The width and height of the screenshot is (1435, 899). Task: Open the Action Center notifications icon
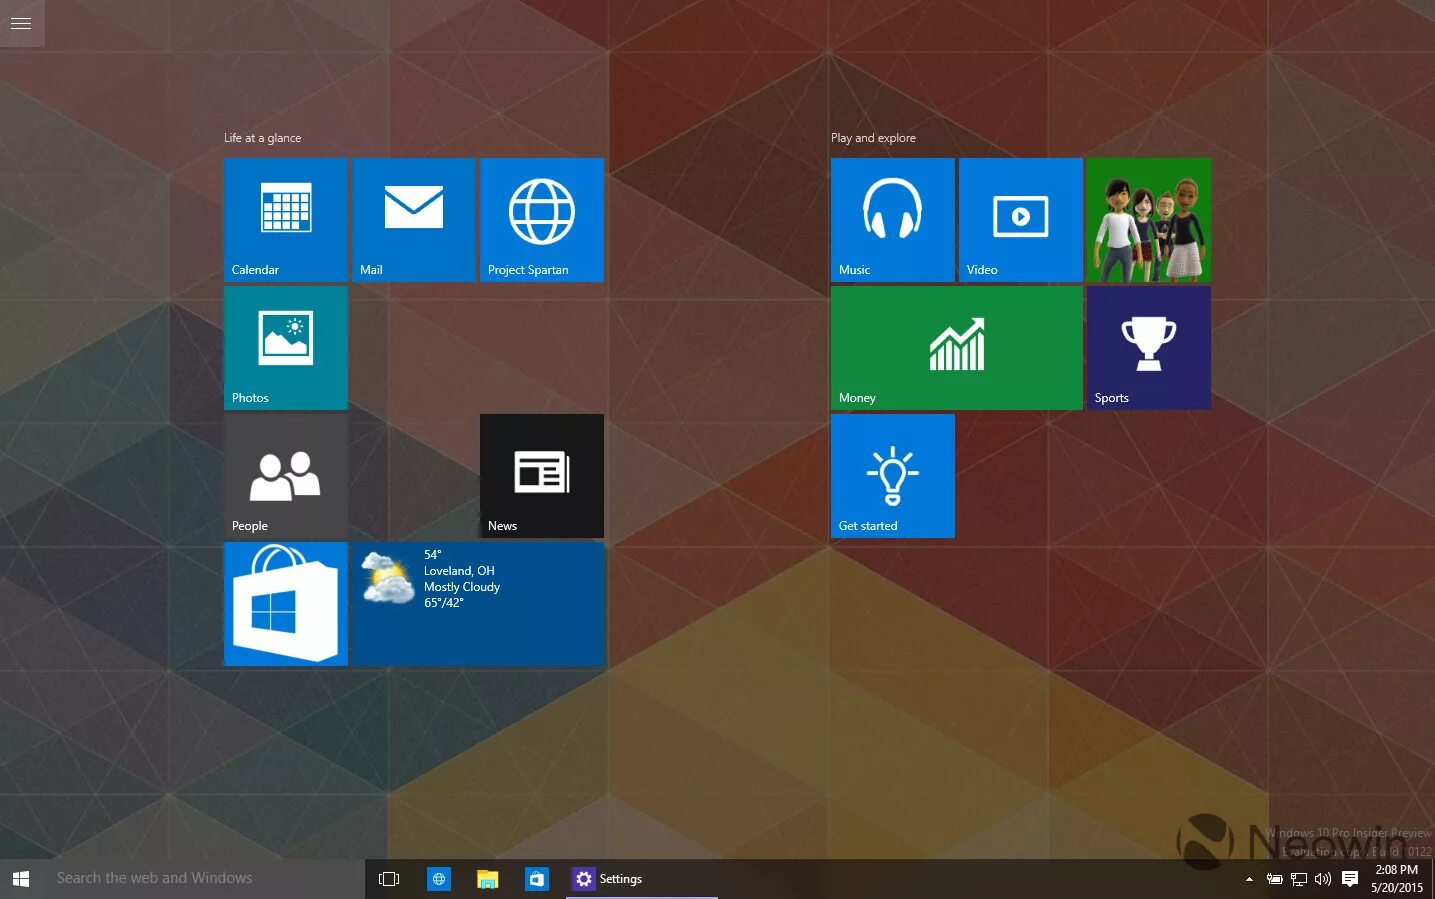point(1350,878)
